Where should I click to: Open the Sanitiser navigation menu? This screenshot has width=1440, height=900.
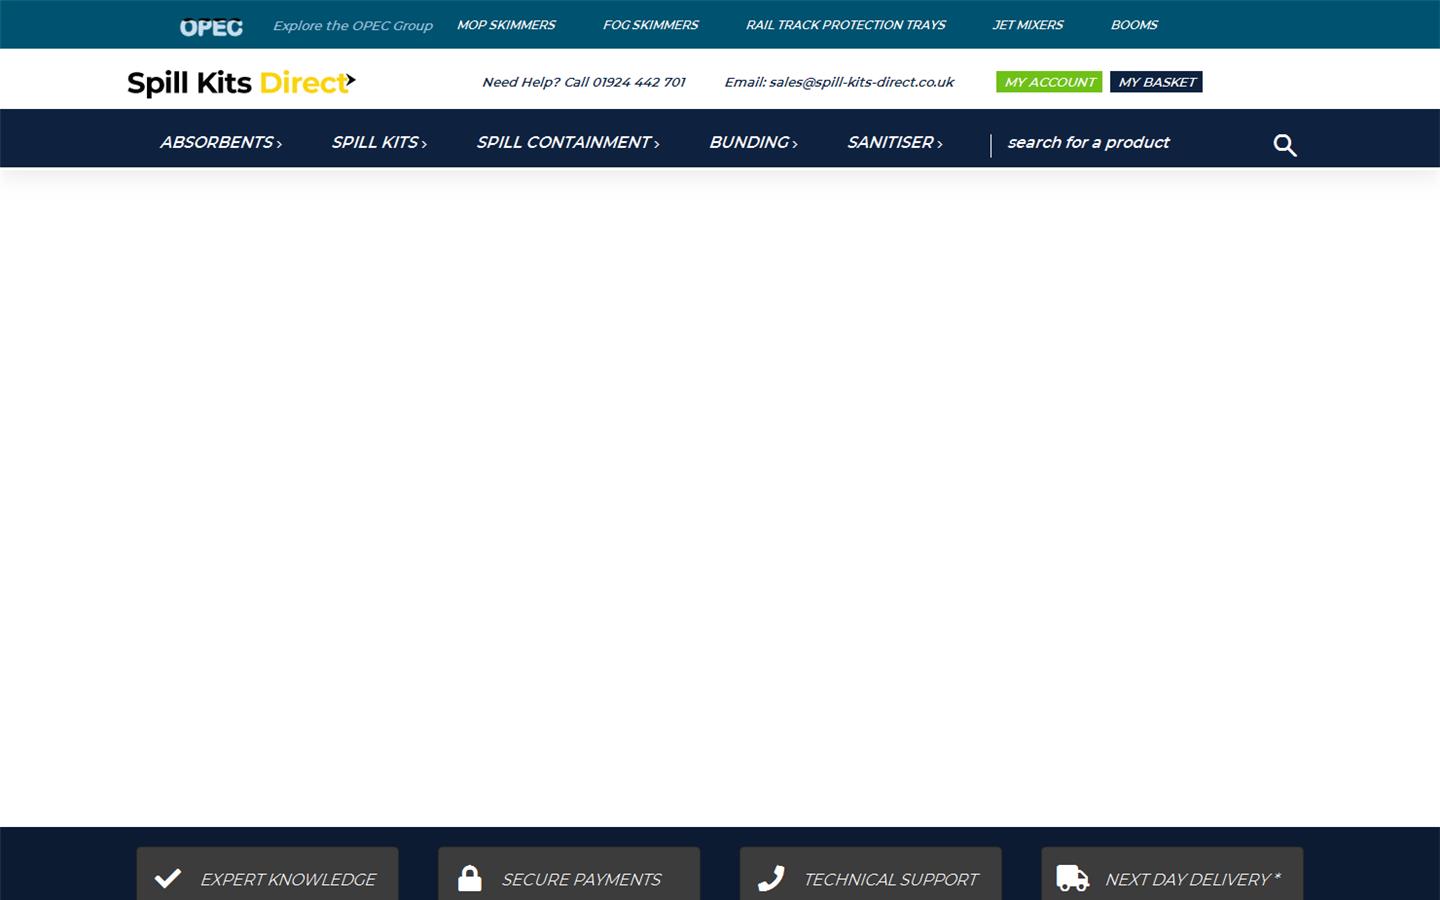tap(895, 143)
